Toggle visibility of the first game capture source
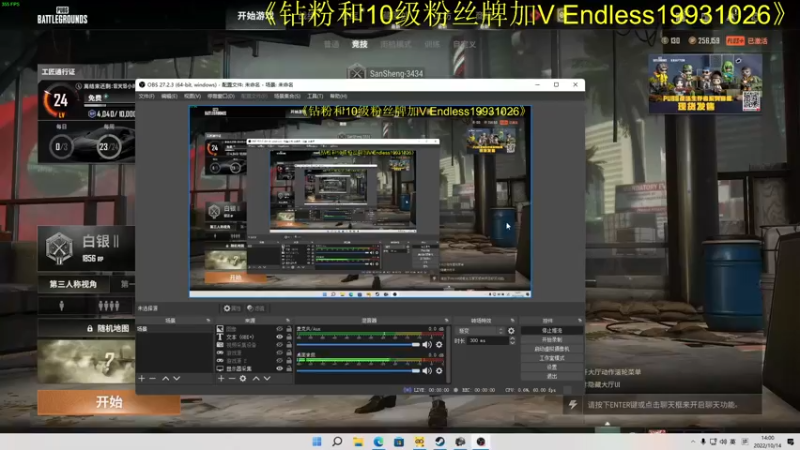The width and height of the screenshot is (800, 450). pyautogui.click(x=279, y=353)
